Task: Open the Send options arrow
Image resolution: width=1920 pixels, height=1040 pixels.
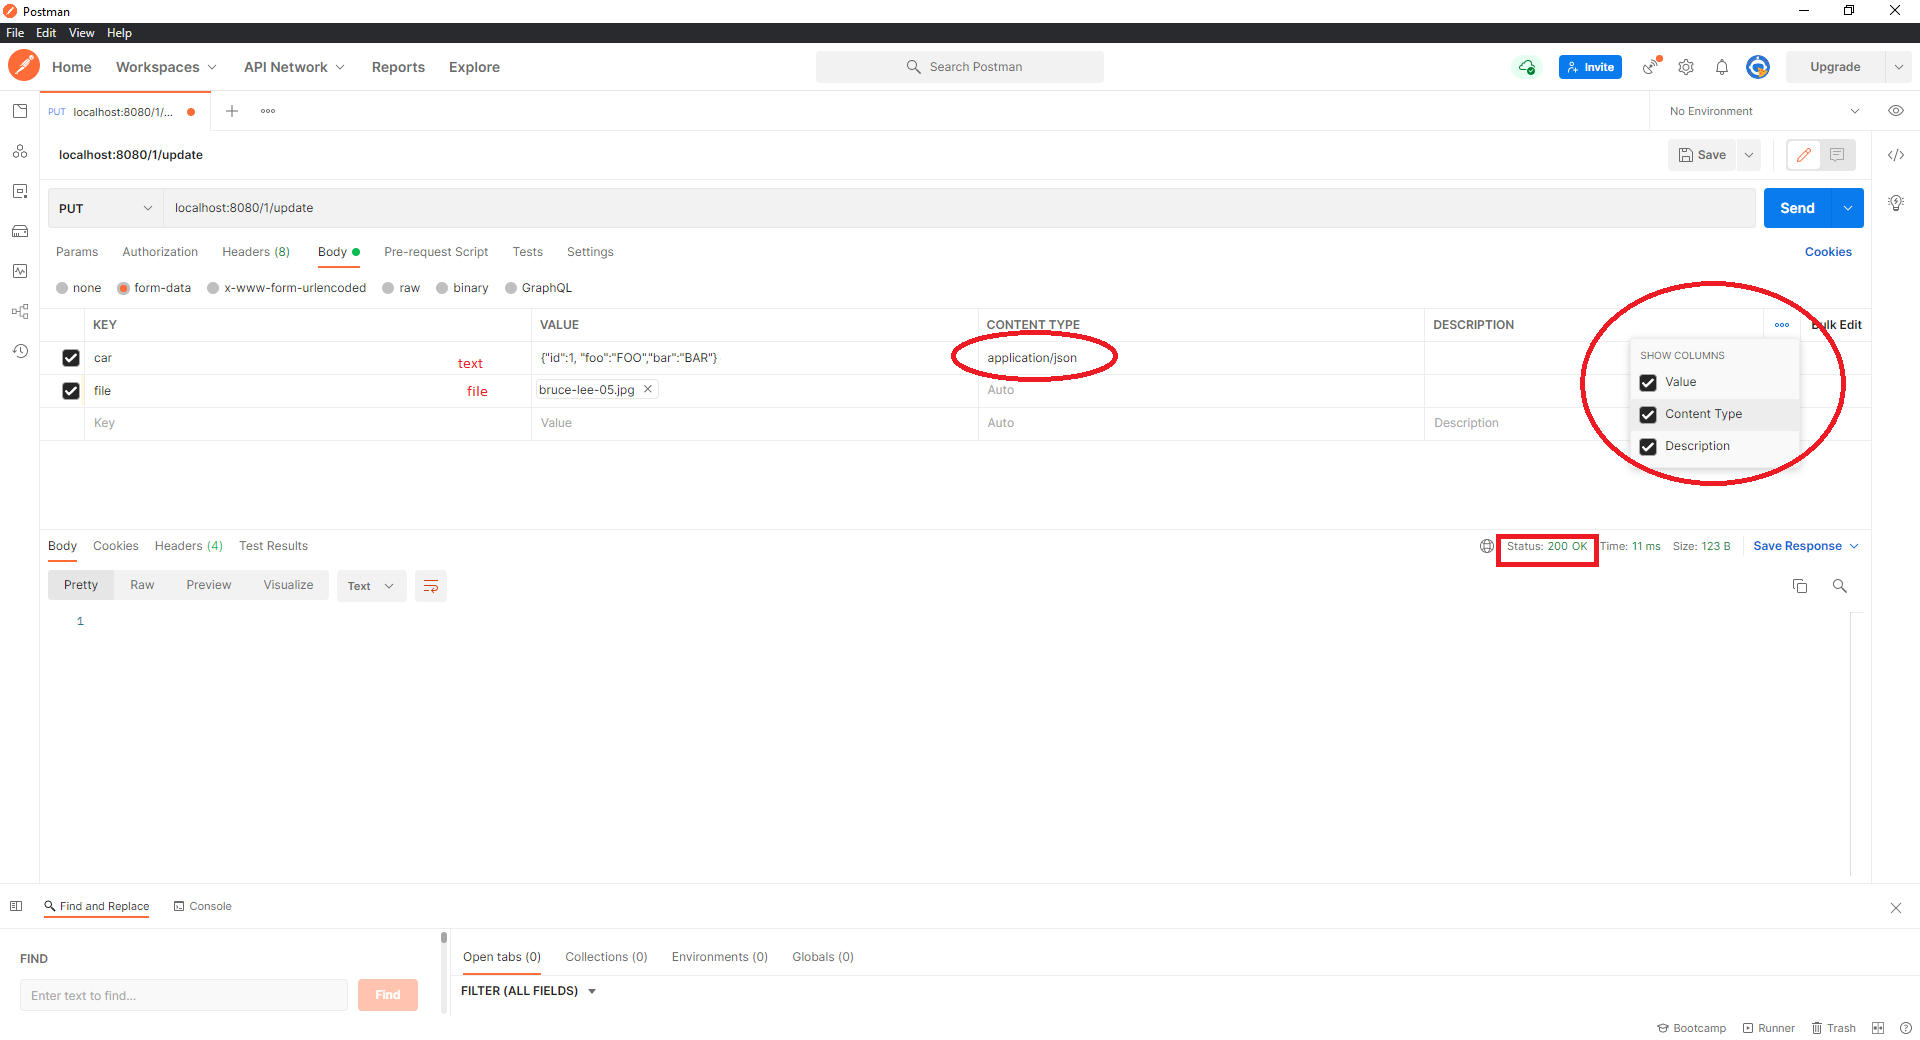Action: pyautogui.click(x=1848, y=208)
